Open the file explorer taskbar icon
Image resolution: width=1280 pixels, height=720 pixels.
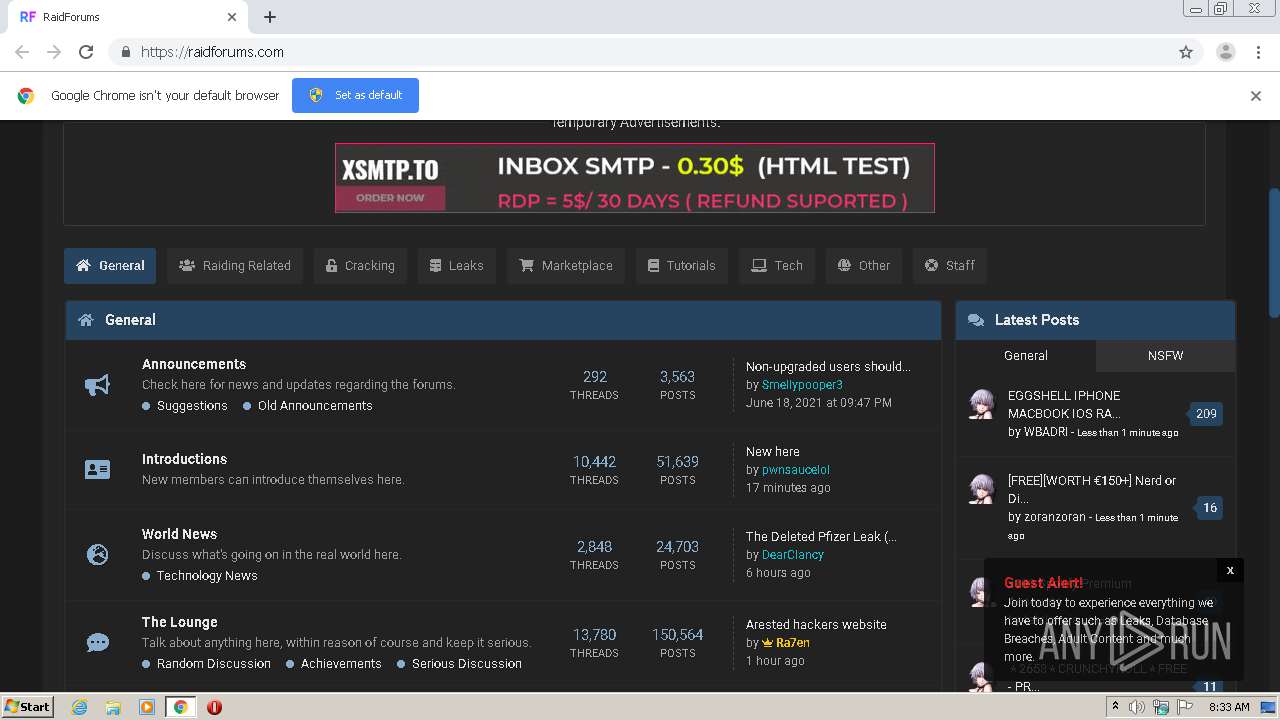[113, 707]
